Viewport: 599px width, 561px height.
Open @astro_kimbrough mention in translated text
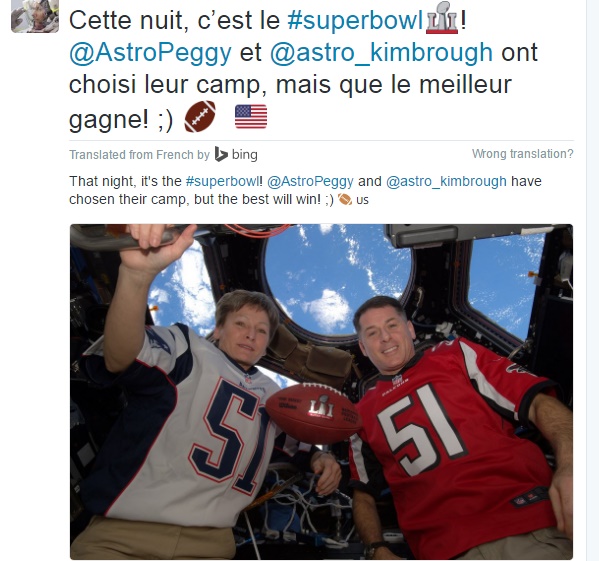(446, 181)
